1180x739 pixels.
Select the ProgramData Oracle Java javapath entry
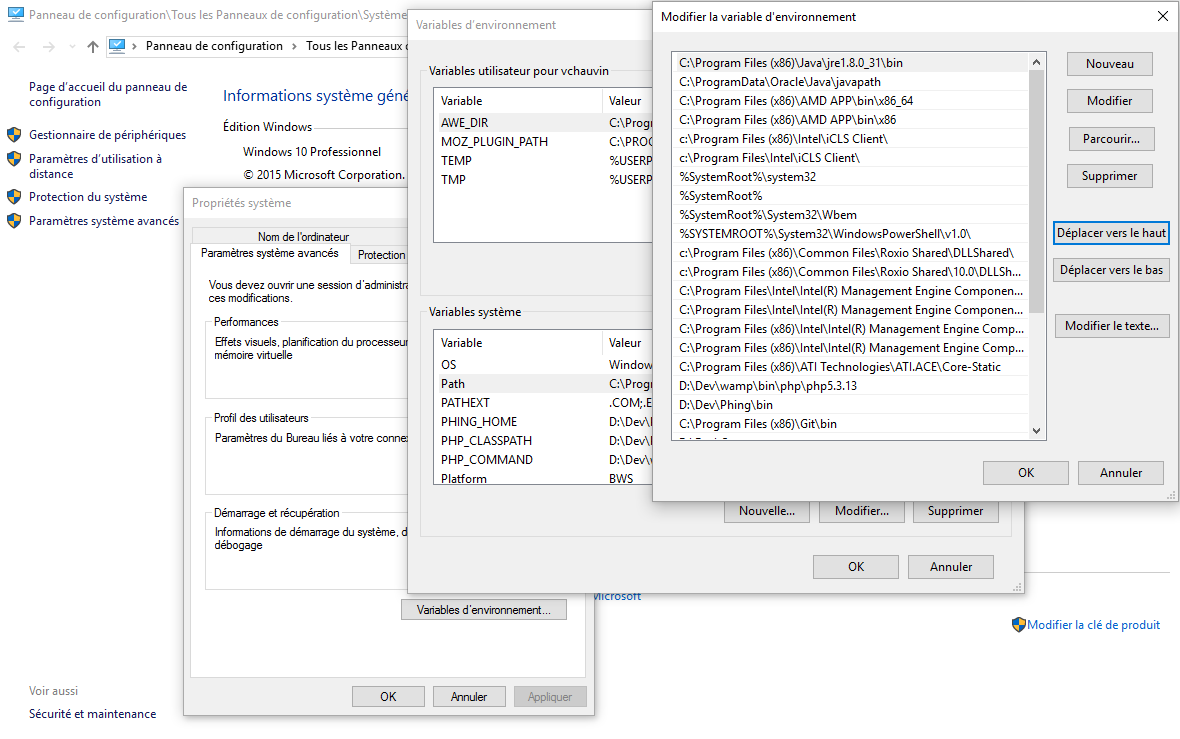click(850, 82)
